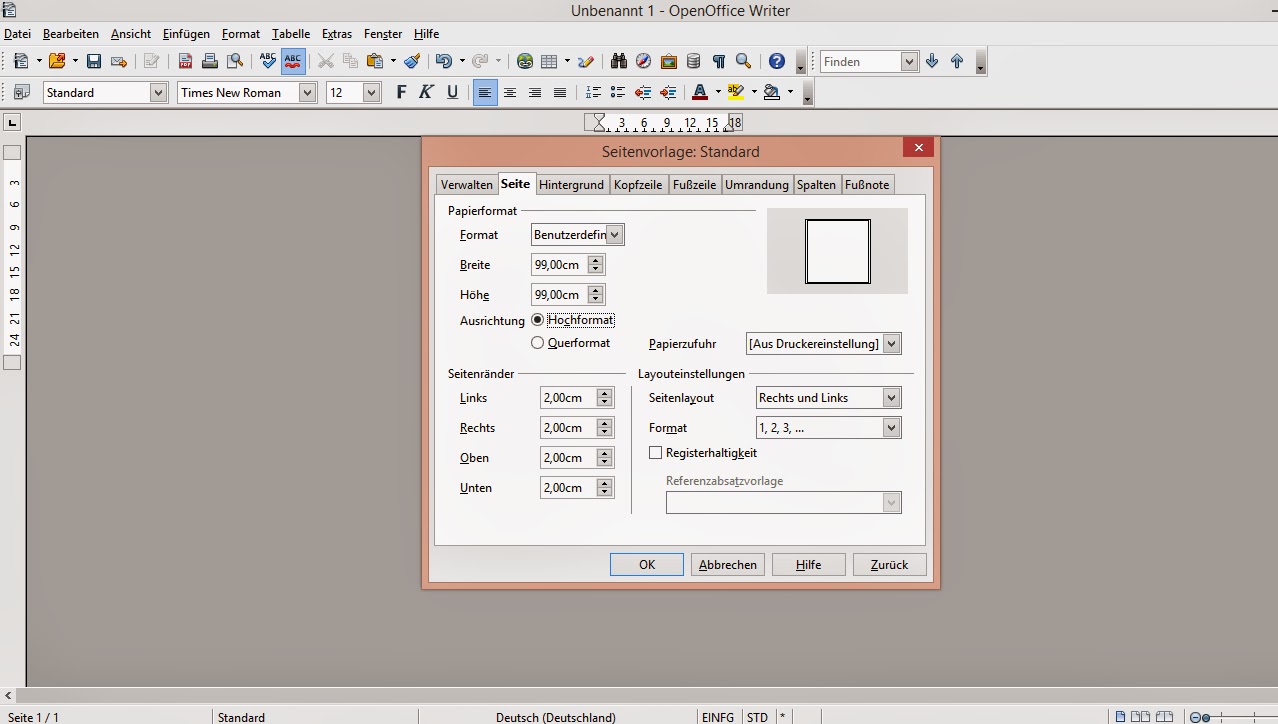1278x724 pixels.
Task: Open the Papierzufuhr dropdown
Action: click(x=891, y=344)
